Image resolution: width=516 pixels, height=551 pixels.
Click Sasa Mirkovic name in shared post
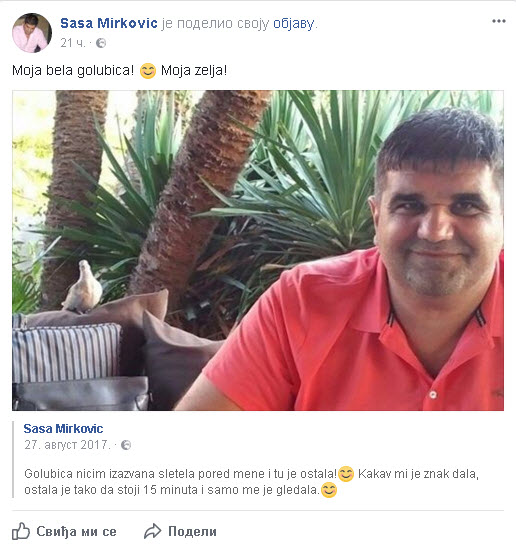[x=63, y=429]
